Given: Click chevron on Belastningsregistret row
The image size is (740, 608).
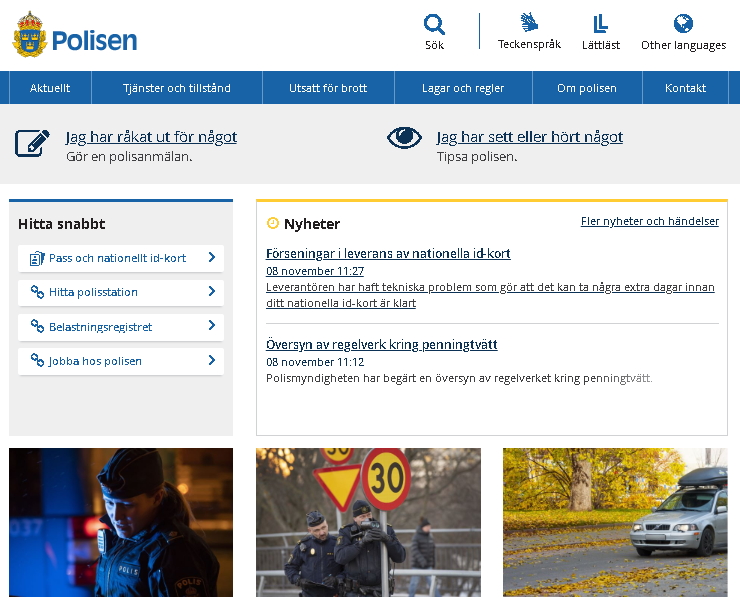Looking at the screenshot, I should point(212,325).
